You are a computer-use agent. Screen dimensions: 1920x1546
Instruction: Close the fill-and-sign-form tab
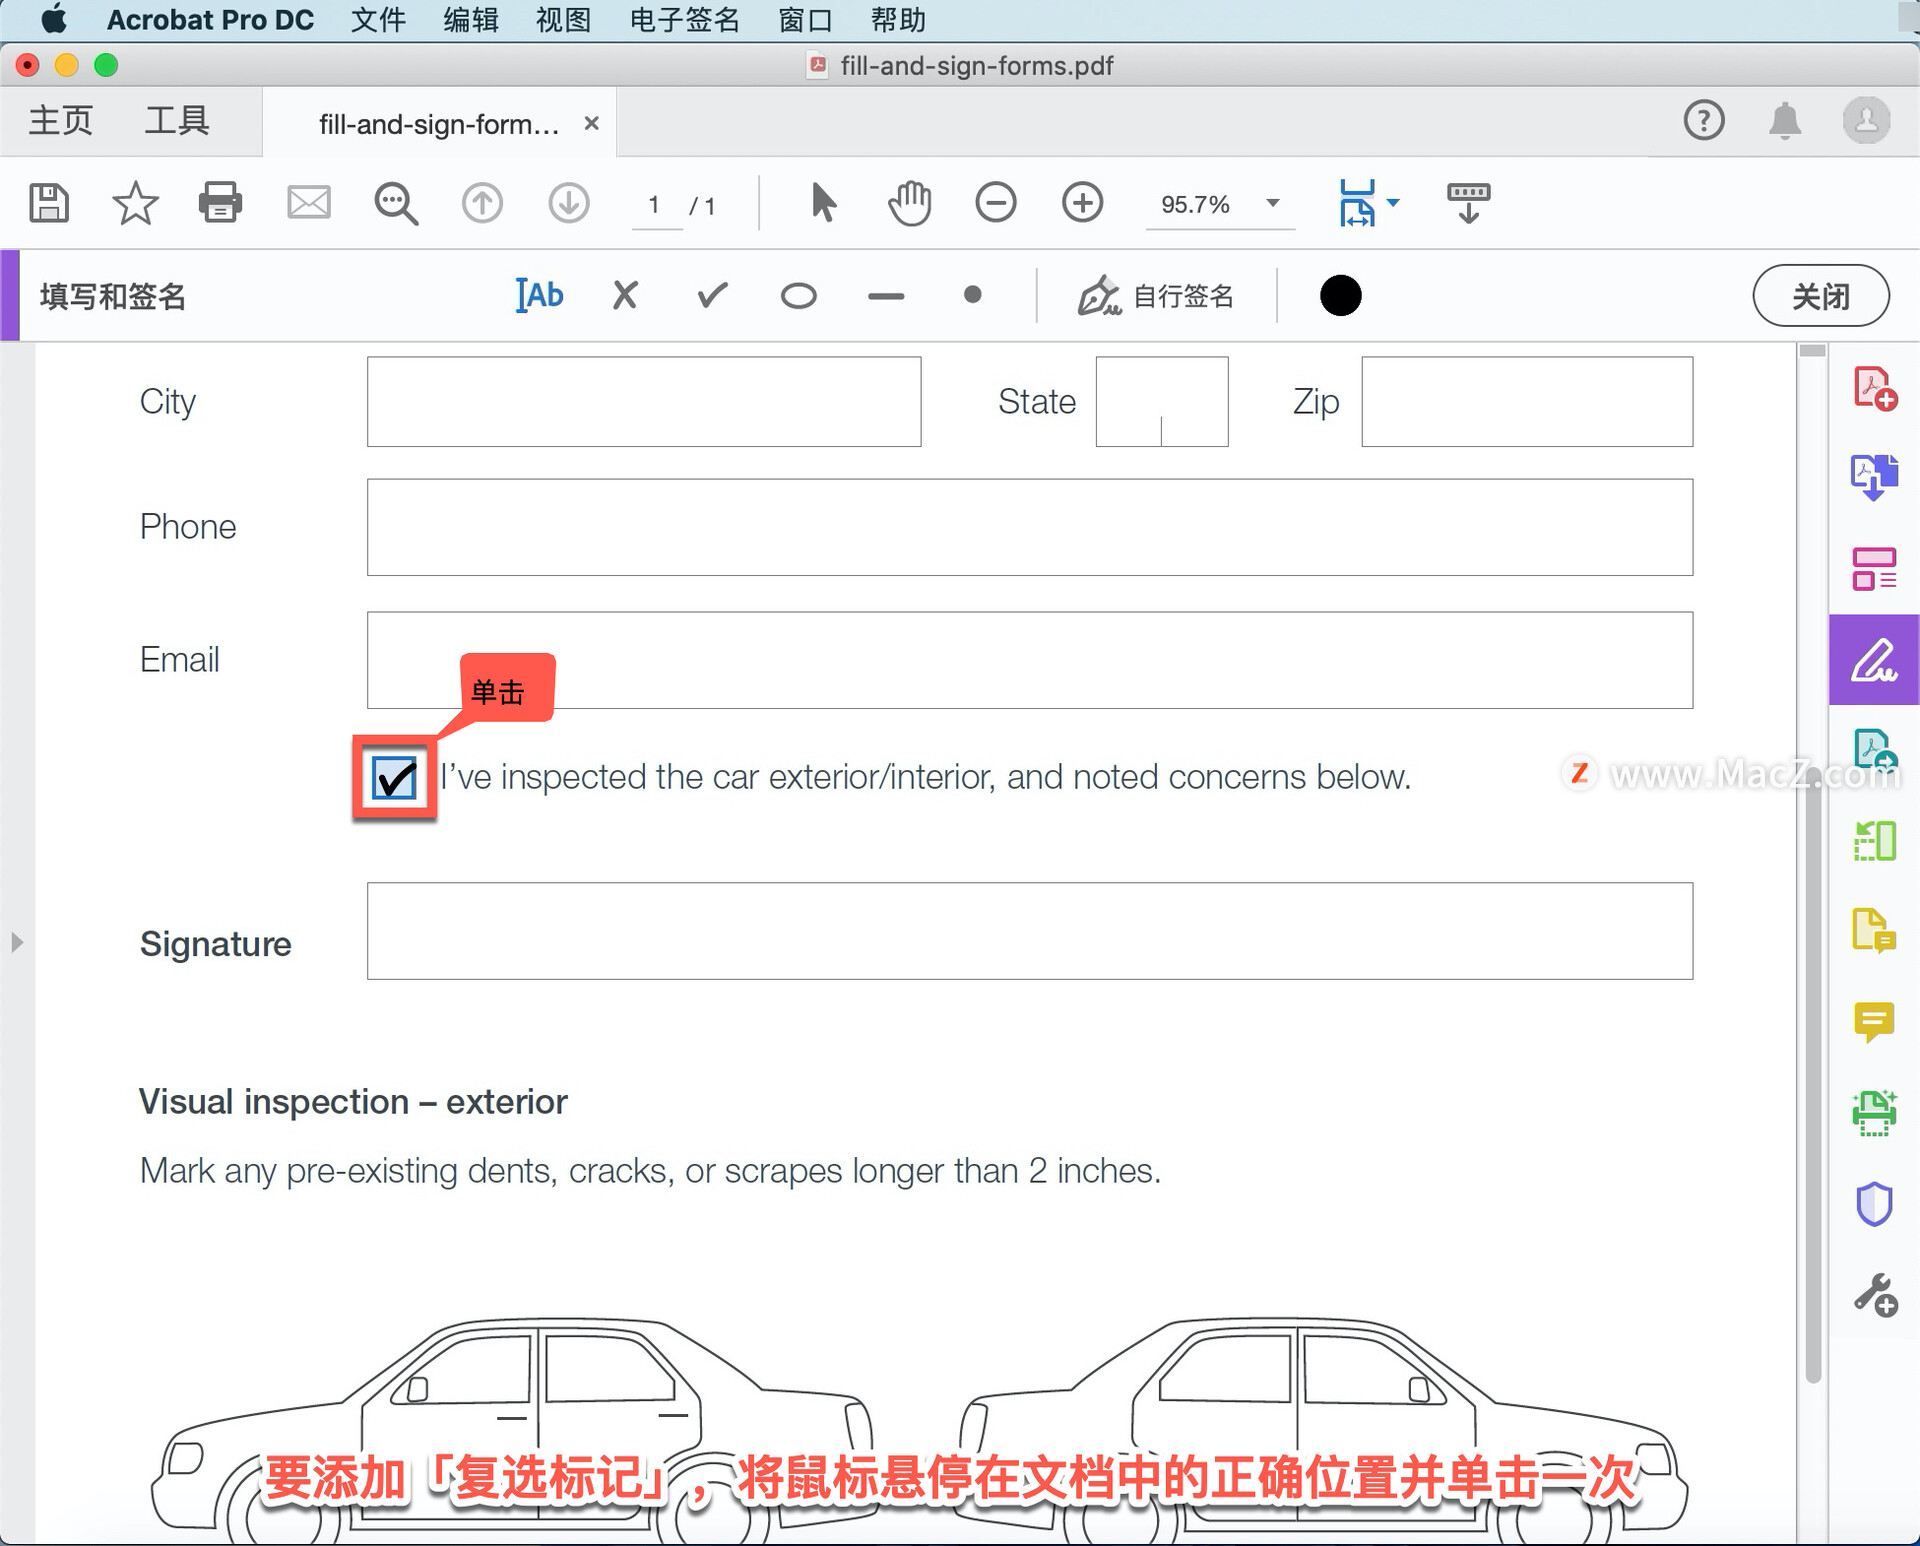pyautogui.click(x=592, y=123)
